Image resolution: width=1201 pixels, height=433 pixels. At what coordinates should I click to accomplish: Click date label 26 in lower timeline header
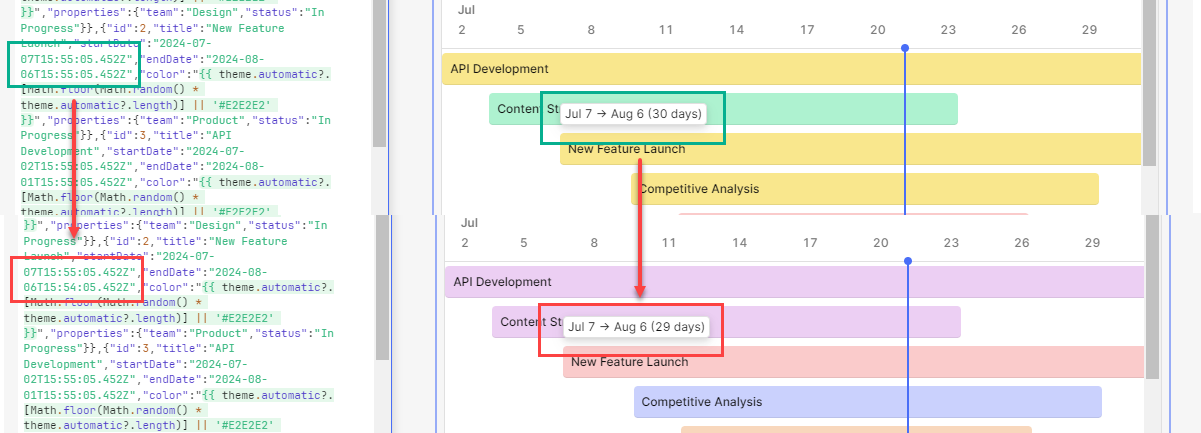point(1021,243)
